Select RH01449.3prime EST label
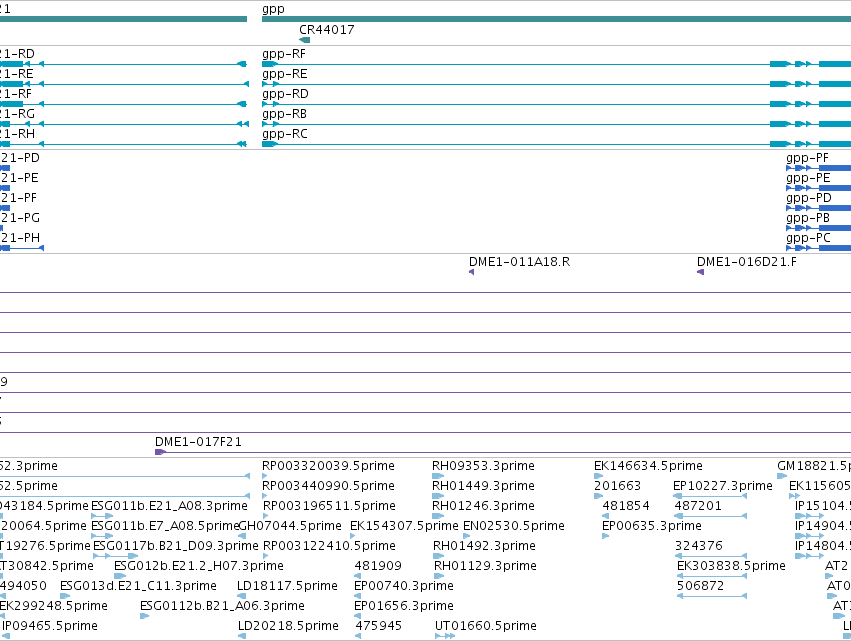The height and width of the screenshot is (641, 851). (x=483, y=486)
